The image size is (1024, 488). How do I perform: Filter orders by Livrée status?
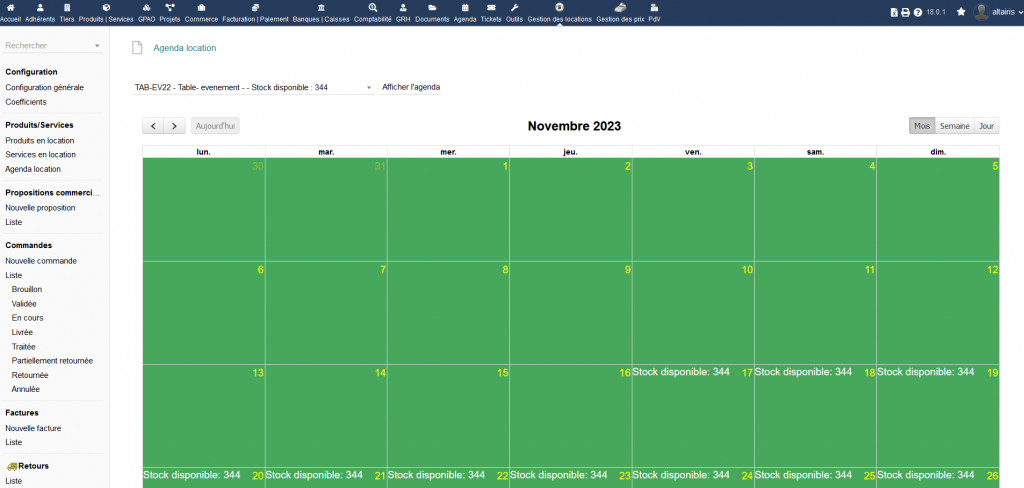coord(22,333)
